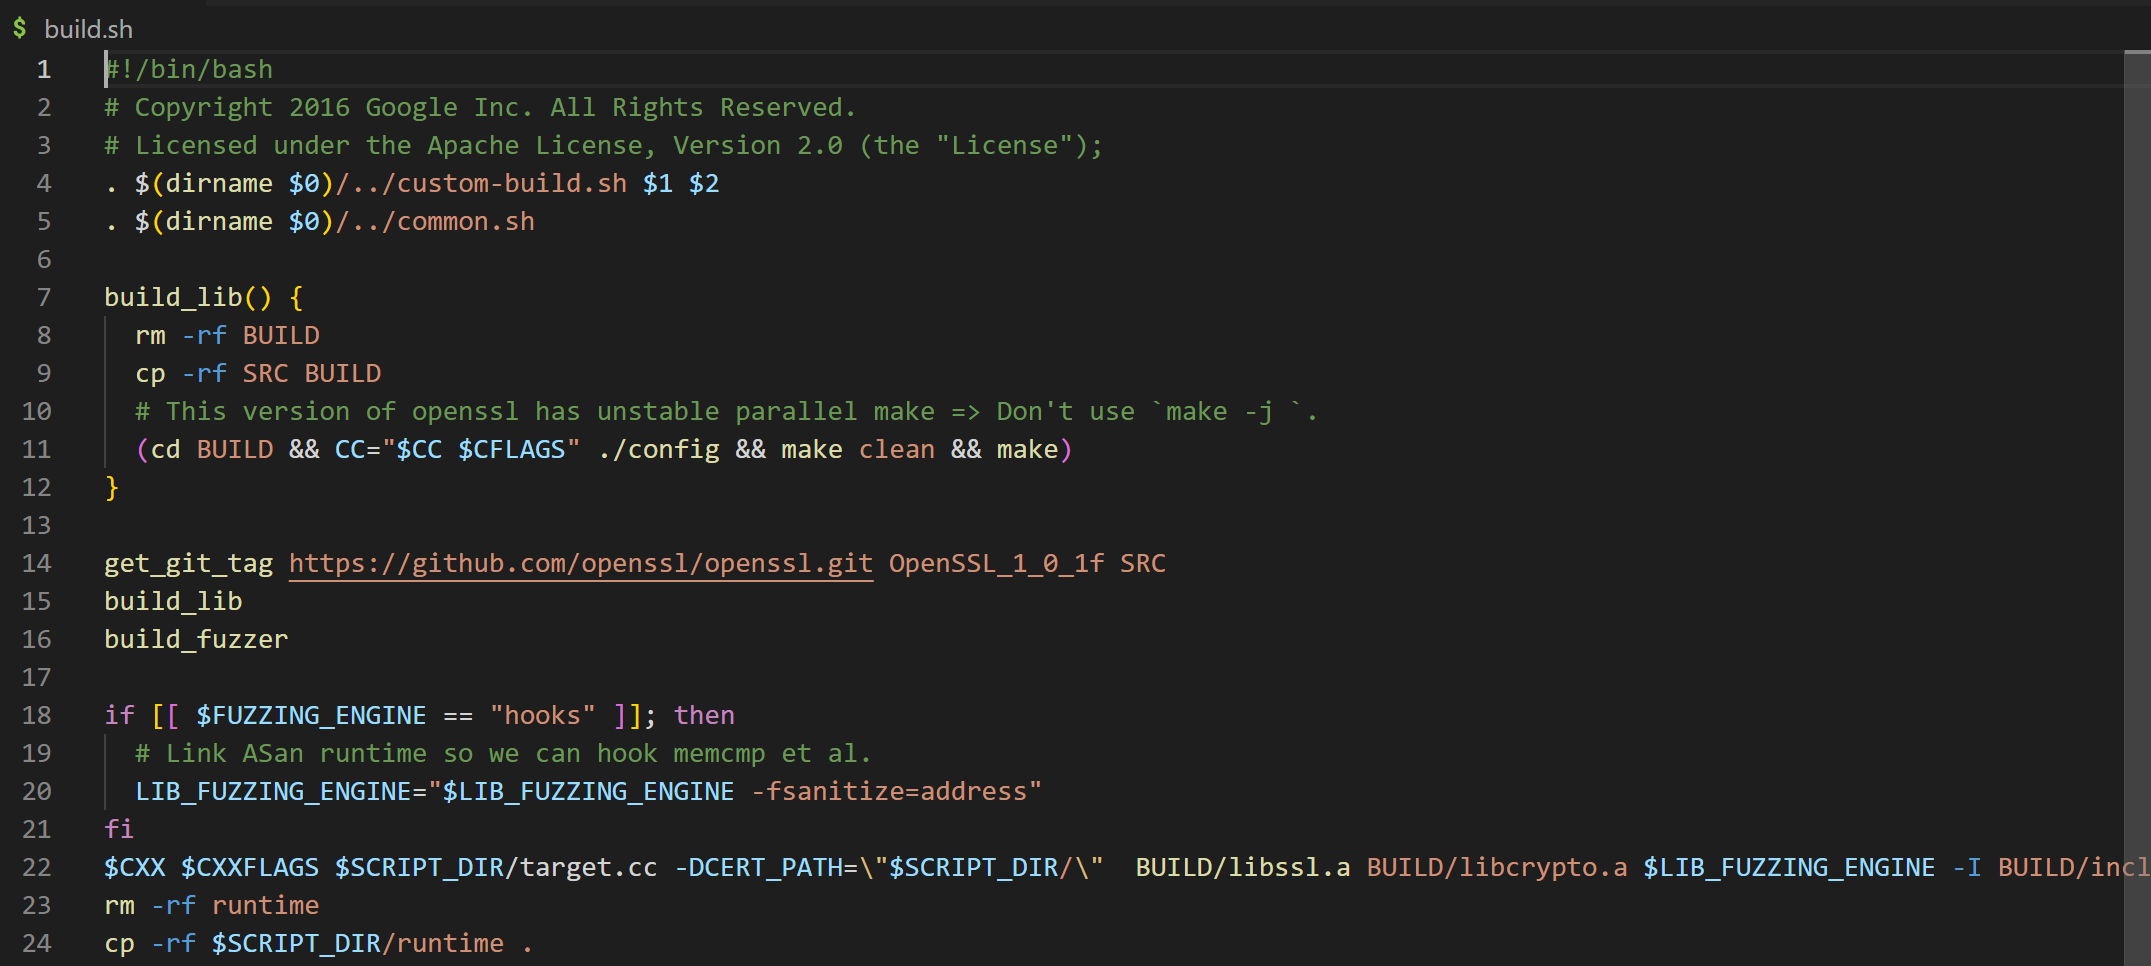The image size is (2151, 966).
Task: Click line number 22 in the gutter
Action: point(37,868)
